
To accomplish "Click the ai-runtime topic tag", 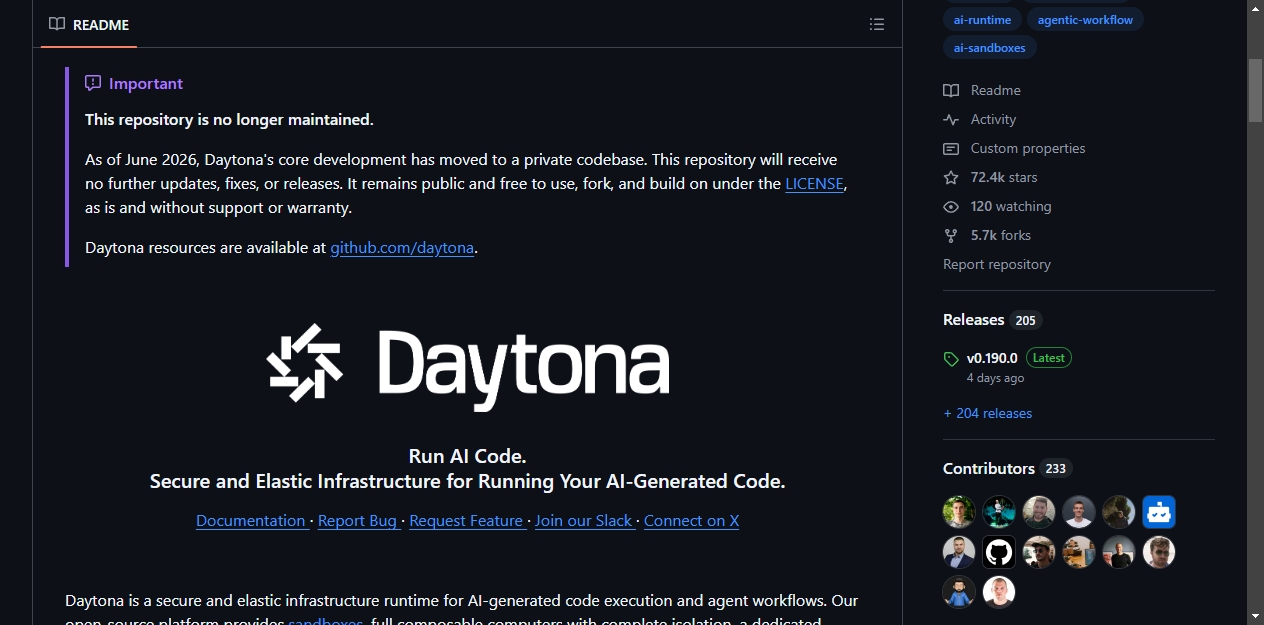I will click(982, 20).
